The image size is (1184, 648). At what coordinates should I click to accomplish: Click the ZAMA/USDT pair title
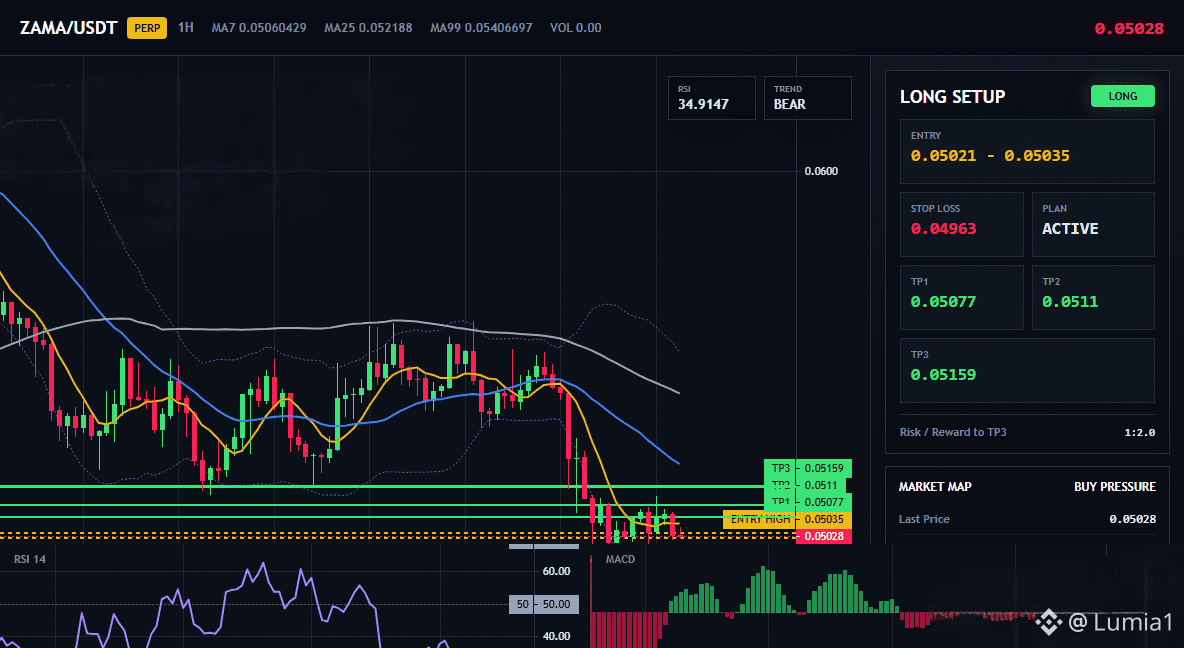tap(68, 28)
